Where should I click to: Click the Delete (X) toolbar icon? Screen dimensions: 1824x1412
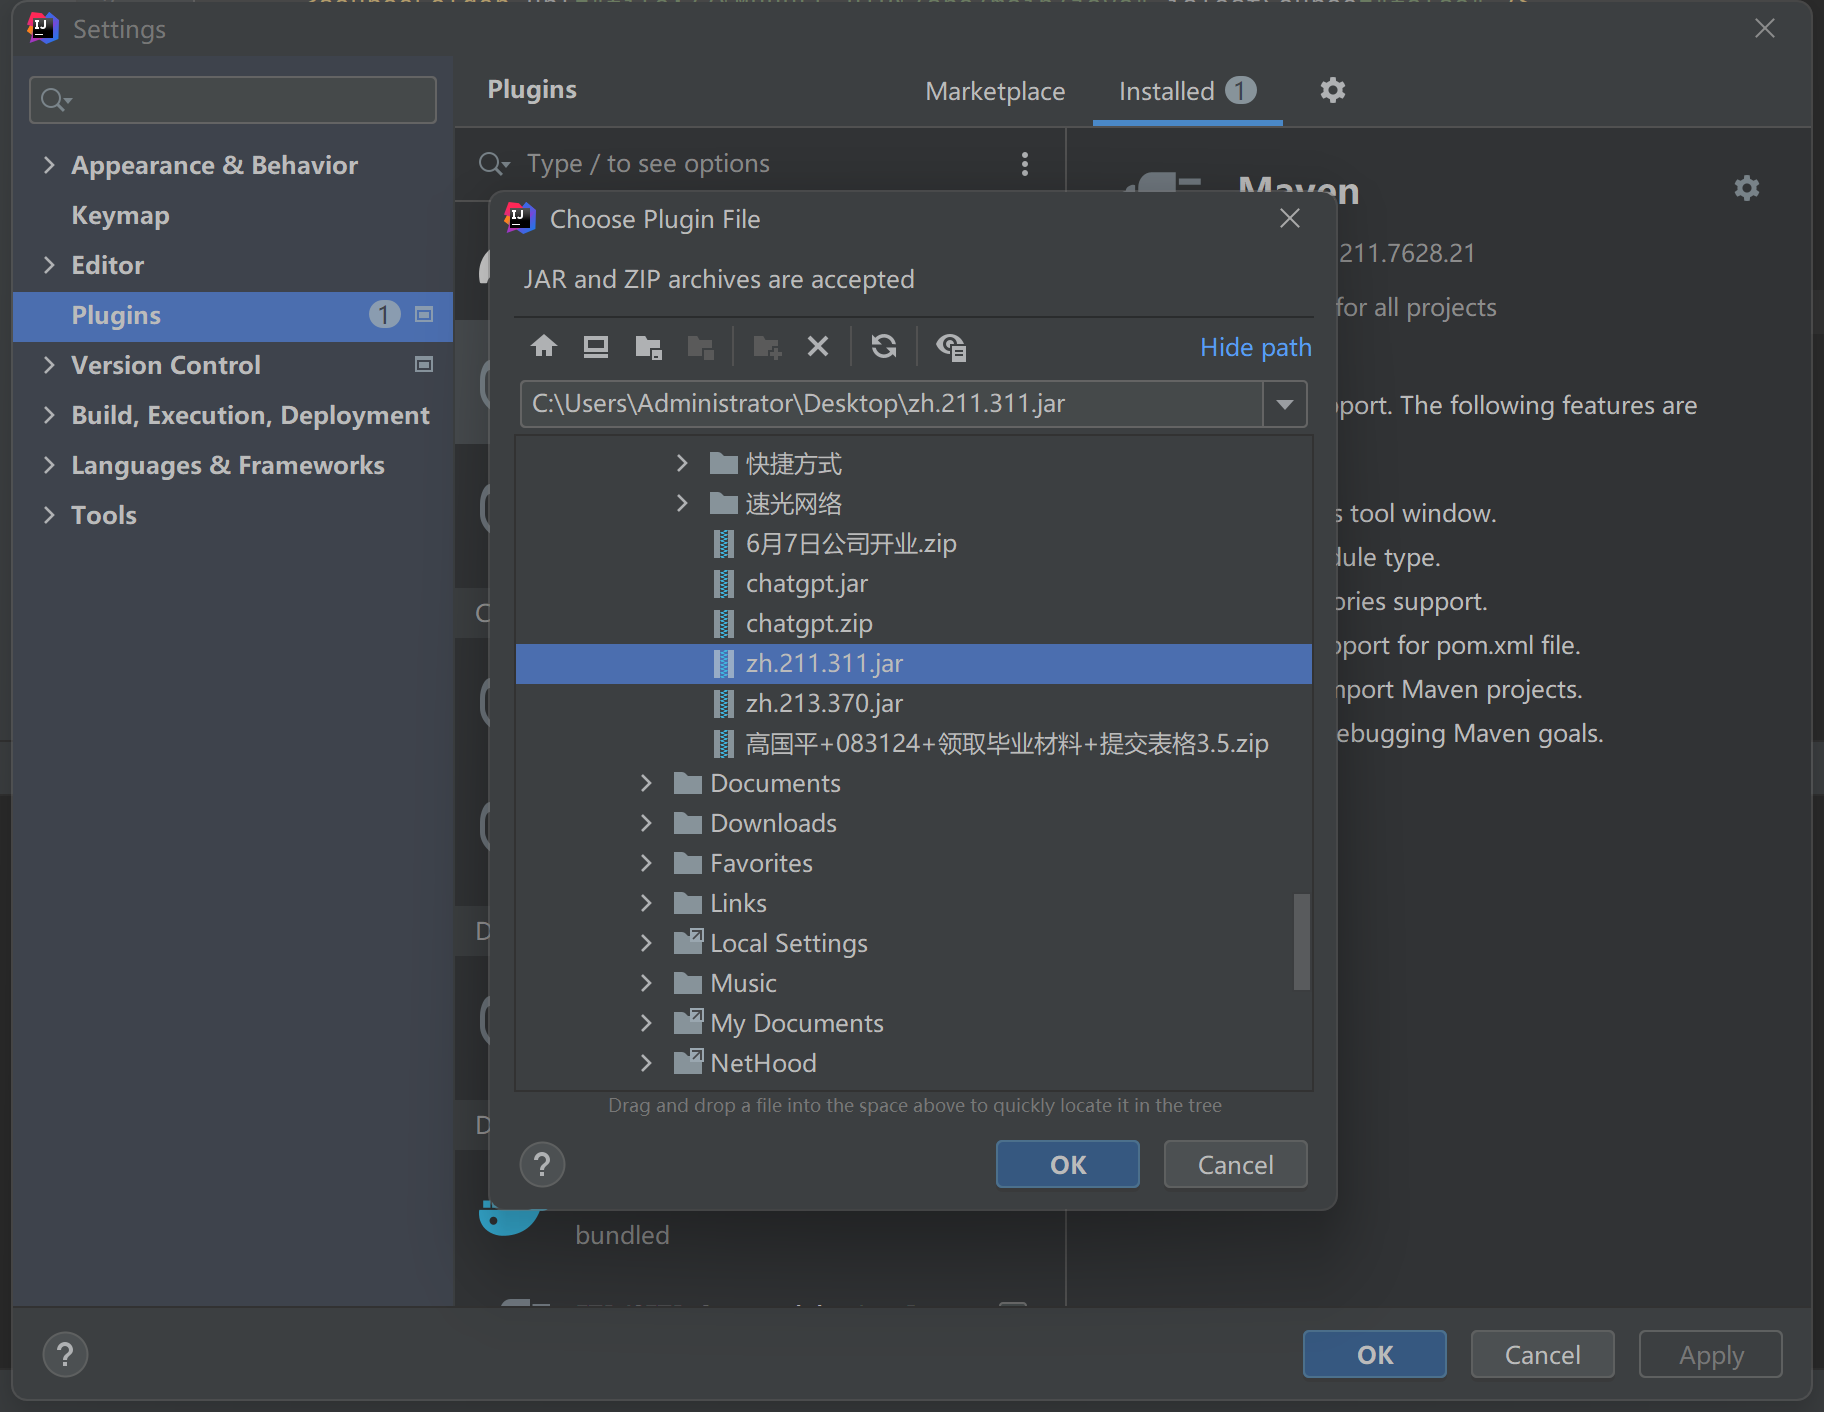(818, 346)
